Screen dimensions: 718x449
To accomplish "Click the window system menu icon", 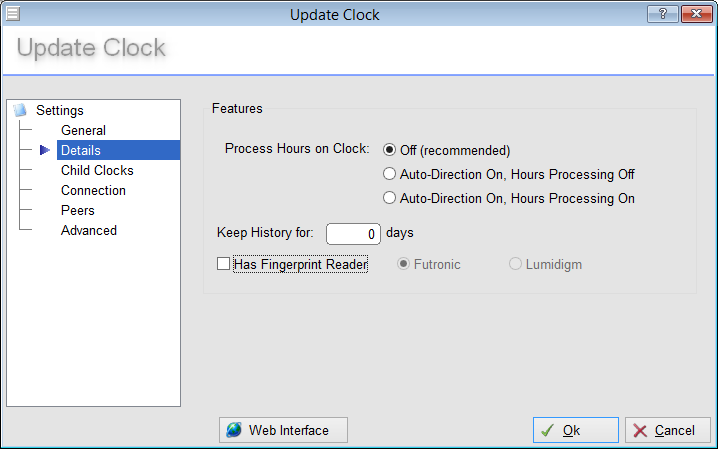I will point(13,13).
